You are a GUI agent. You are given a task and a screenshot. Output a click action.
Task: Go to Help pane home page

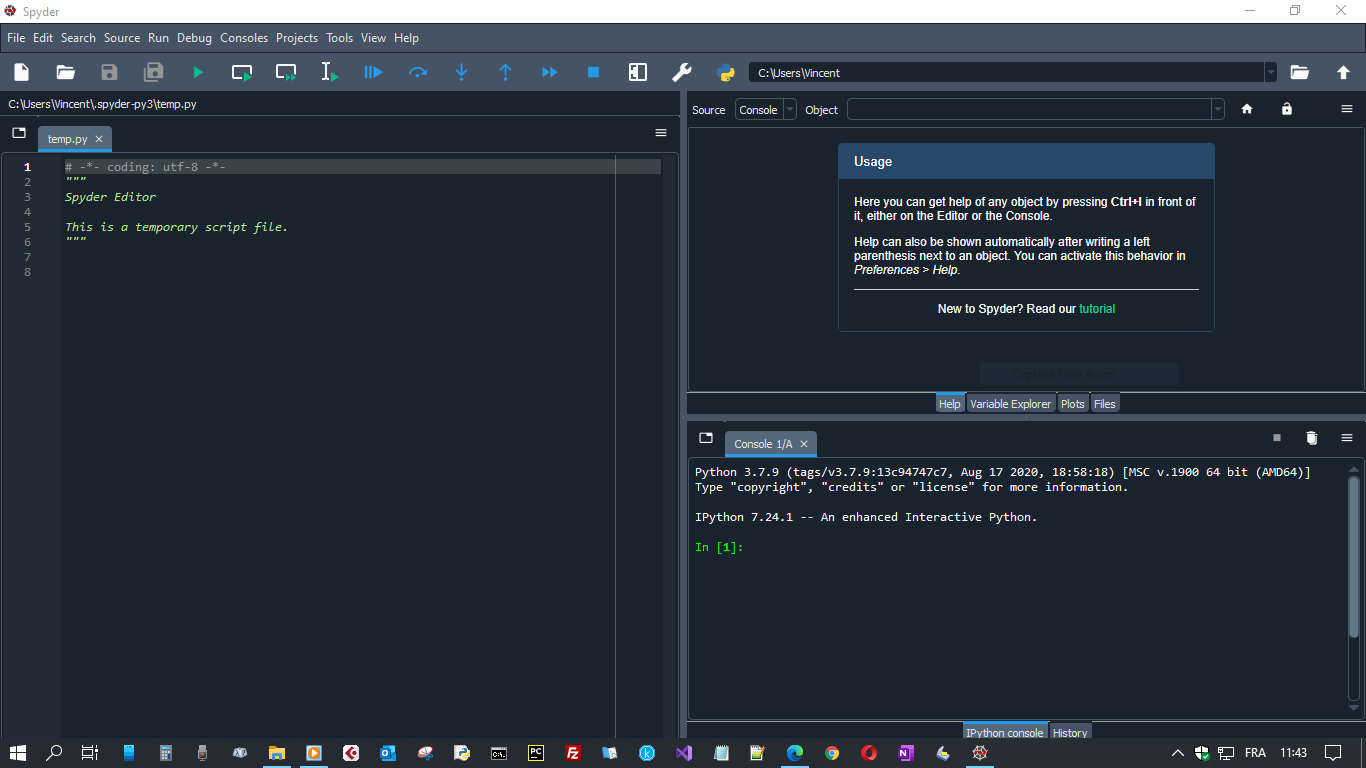(x=1247, y=109)
